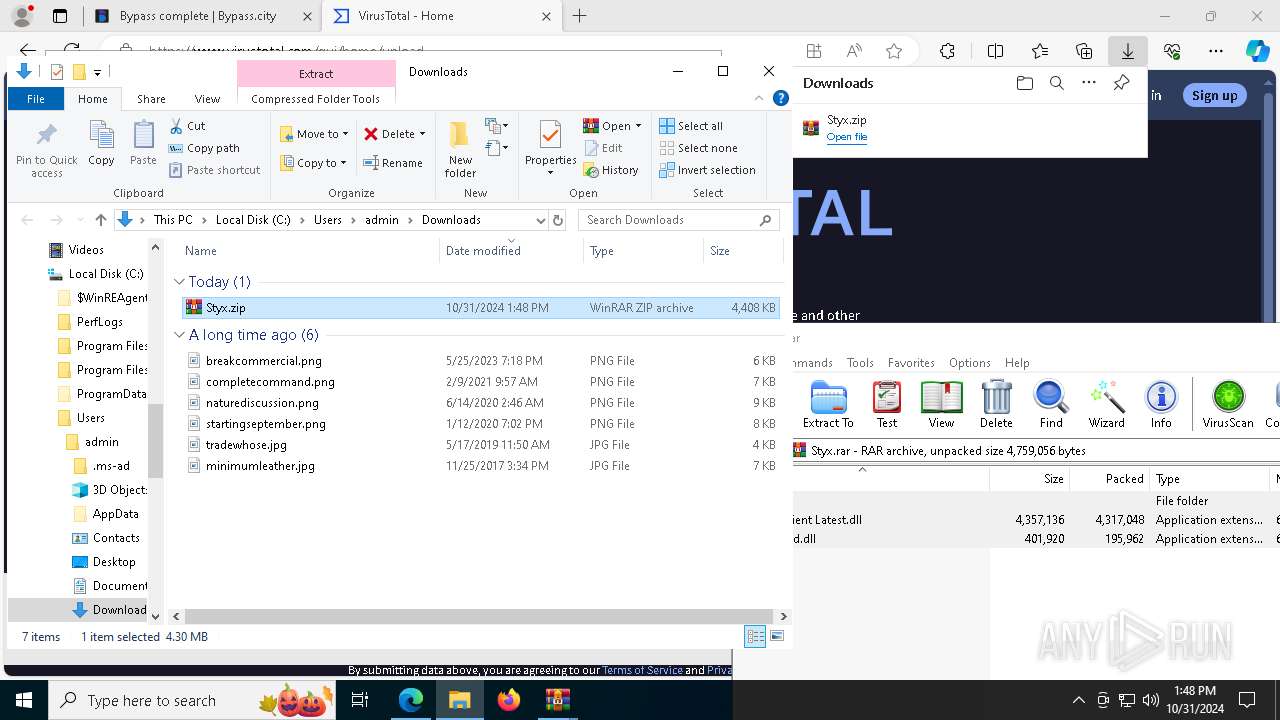
Task: Open the Move to dropdown
Action: coord(314,134)
